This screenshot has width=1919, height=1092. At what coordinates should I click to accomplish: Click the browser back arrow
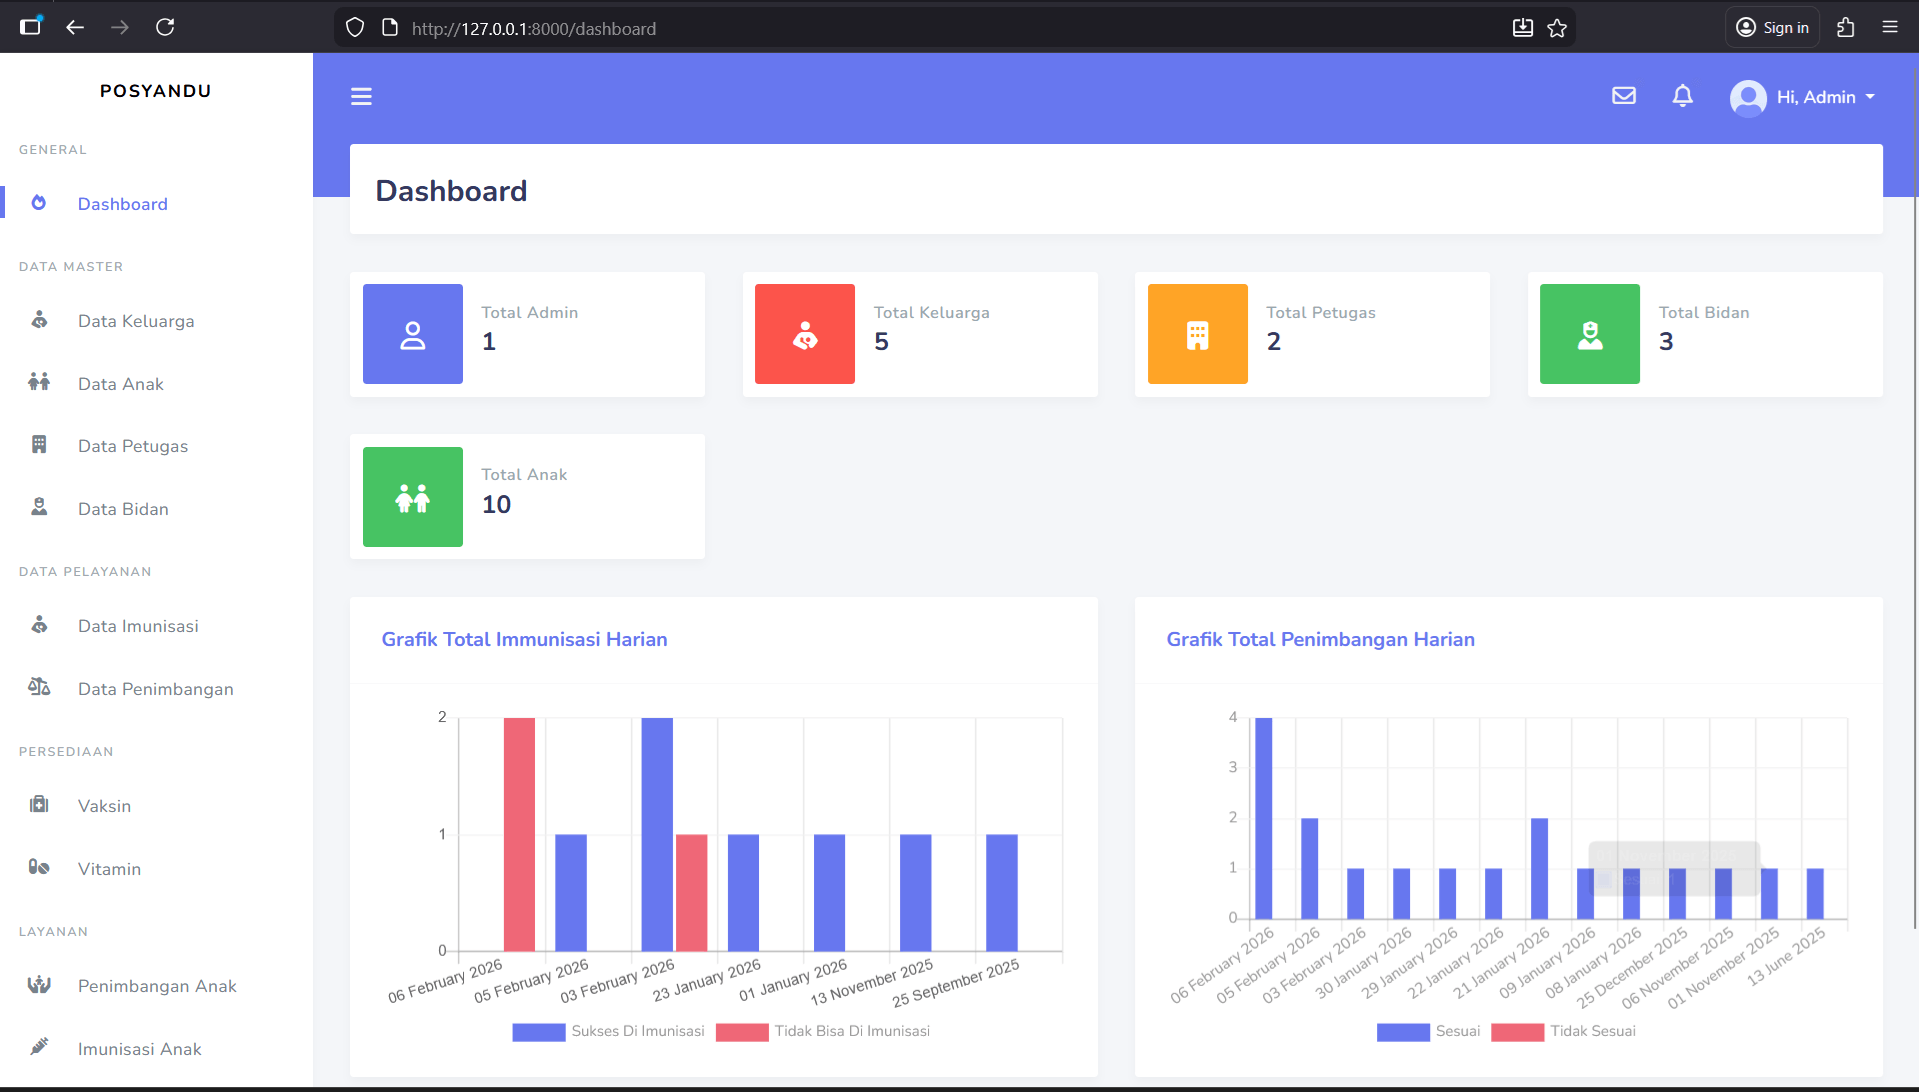pos(75,28)
